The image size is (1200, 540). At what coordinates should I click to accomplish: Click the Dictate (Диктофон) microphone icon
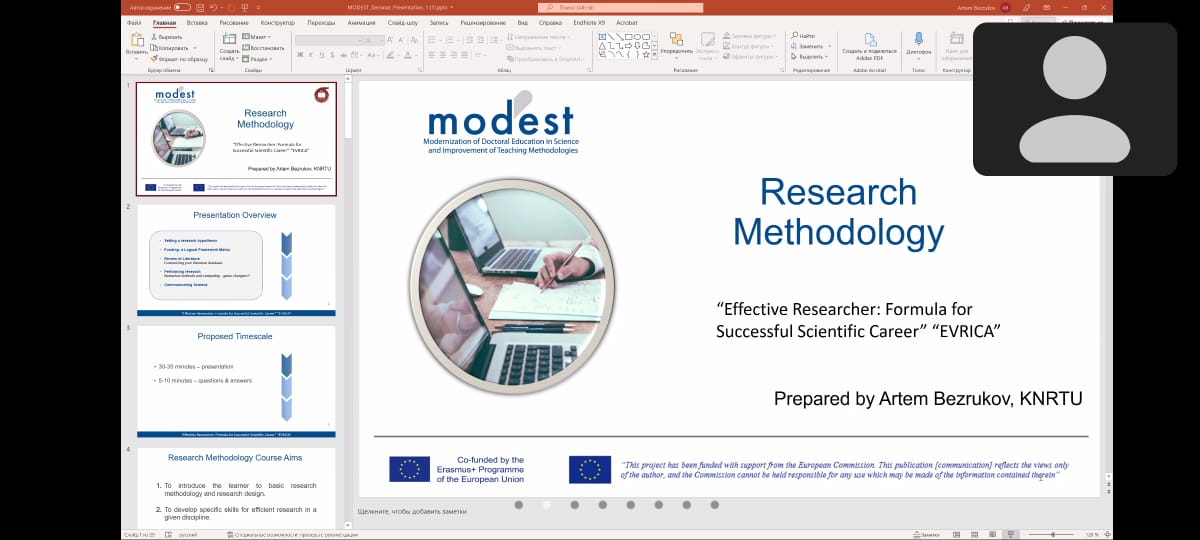pos(918,40)
